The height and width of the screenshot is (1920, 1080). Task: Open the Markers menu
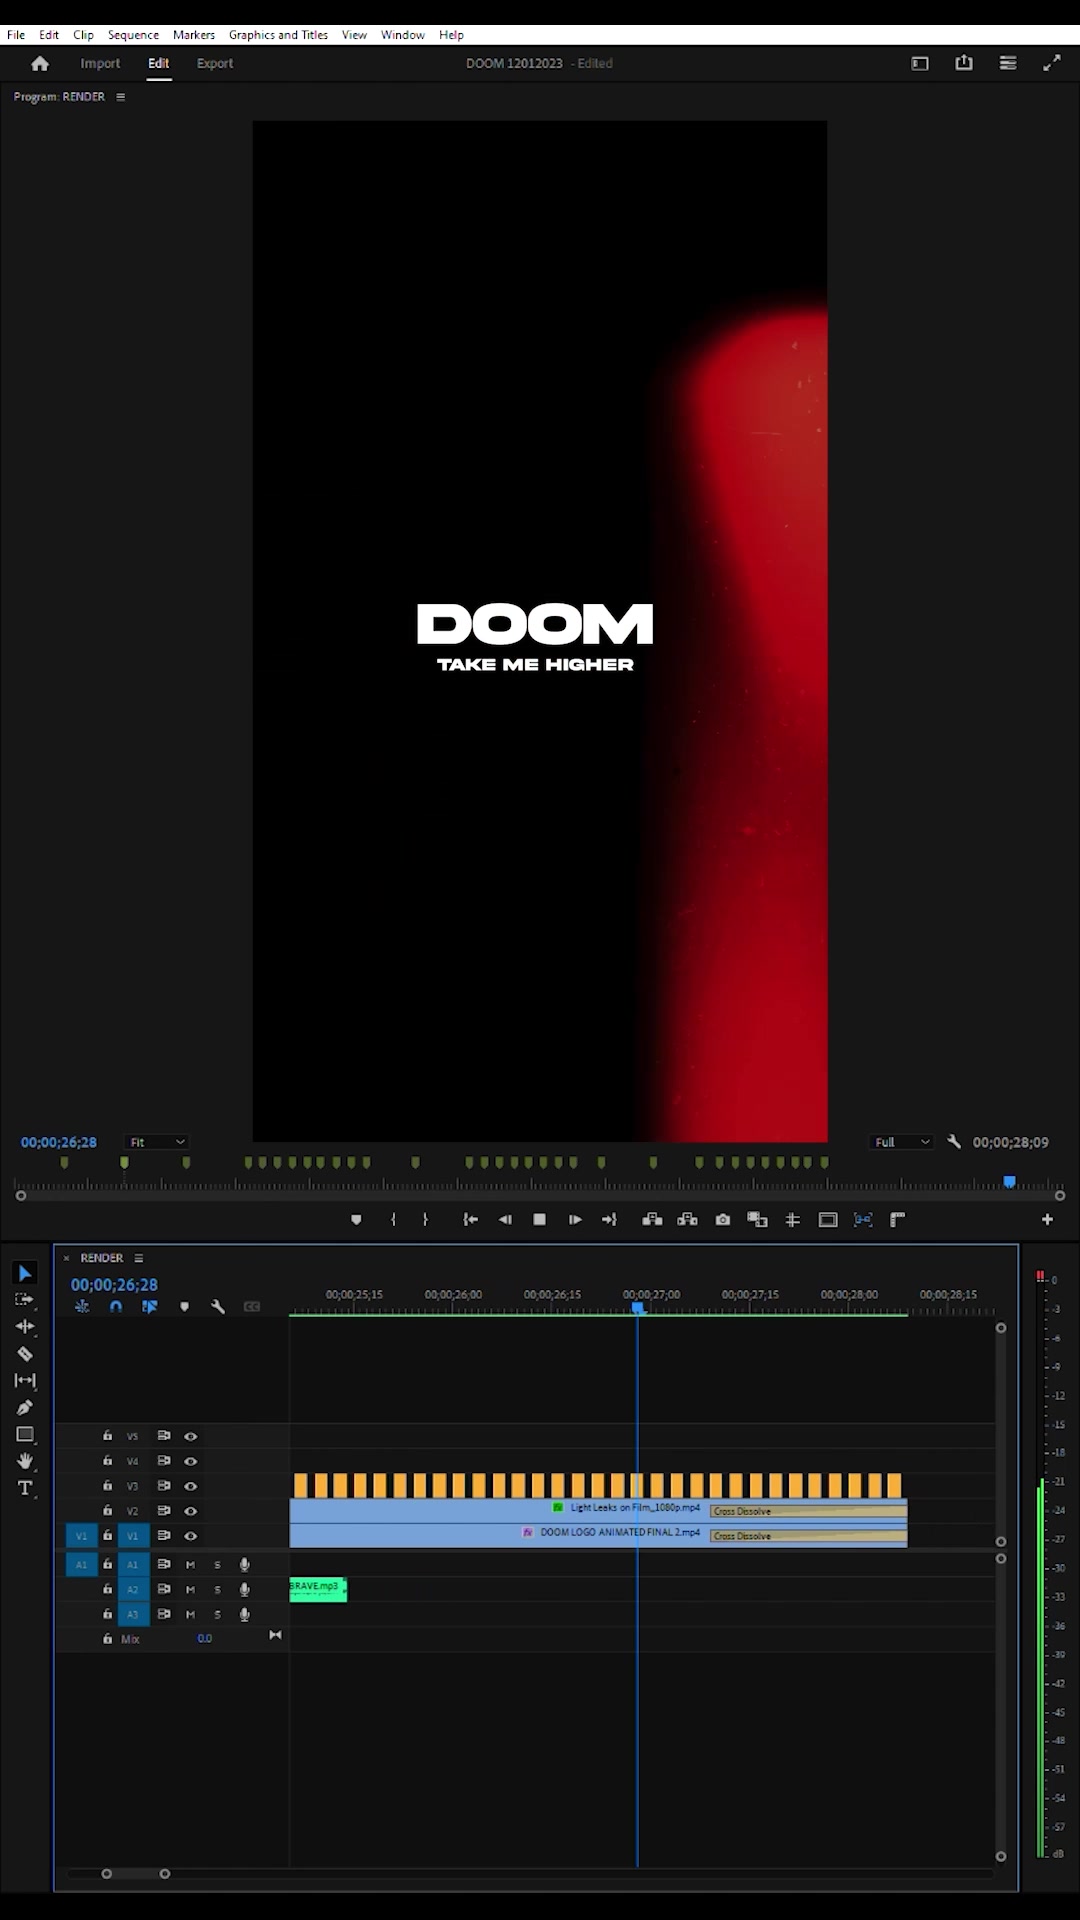point(194,35)
